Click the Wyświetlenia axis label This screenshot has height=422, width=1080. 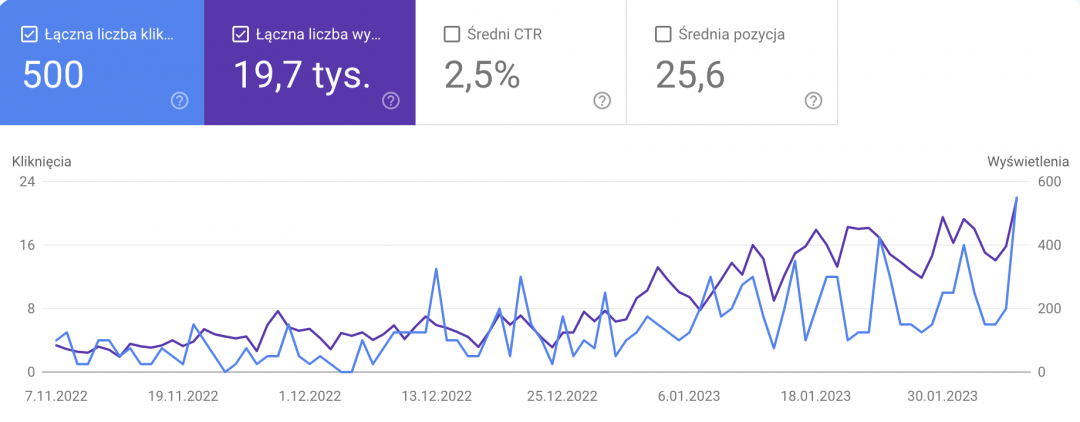point(1028,161)
